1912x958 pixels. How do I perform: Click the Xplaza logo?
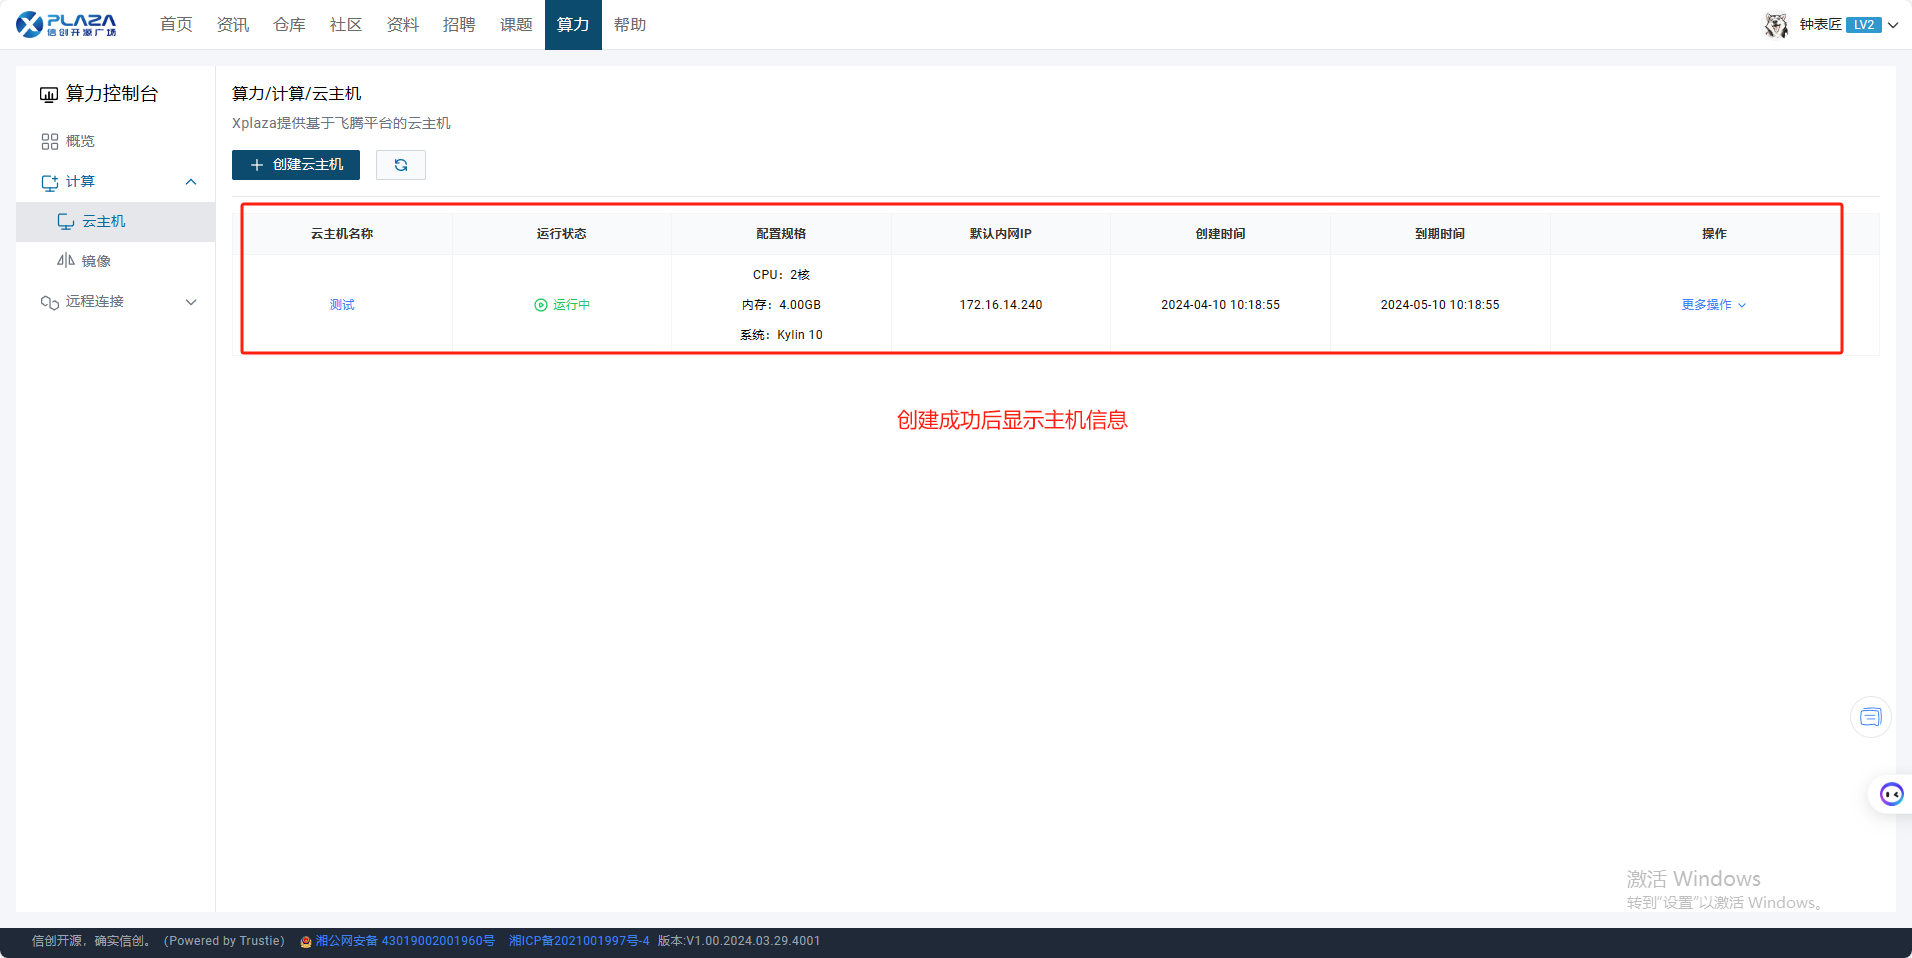point(66,24)
